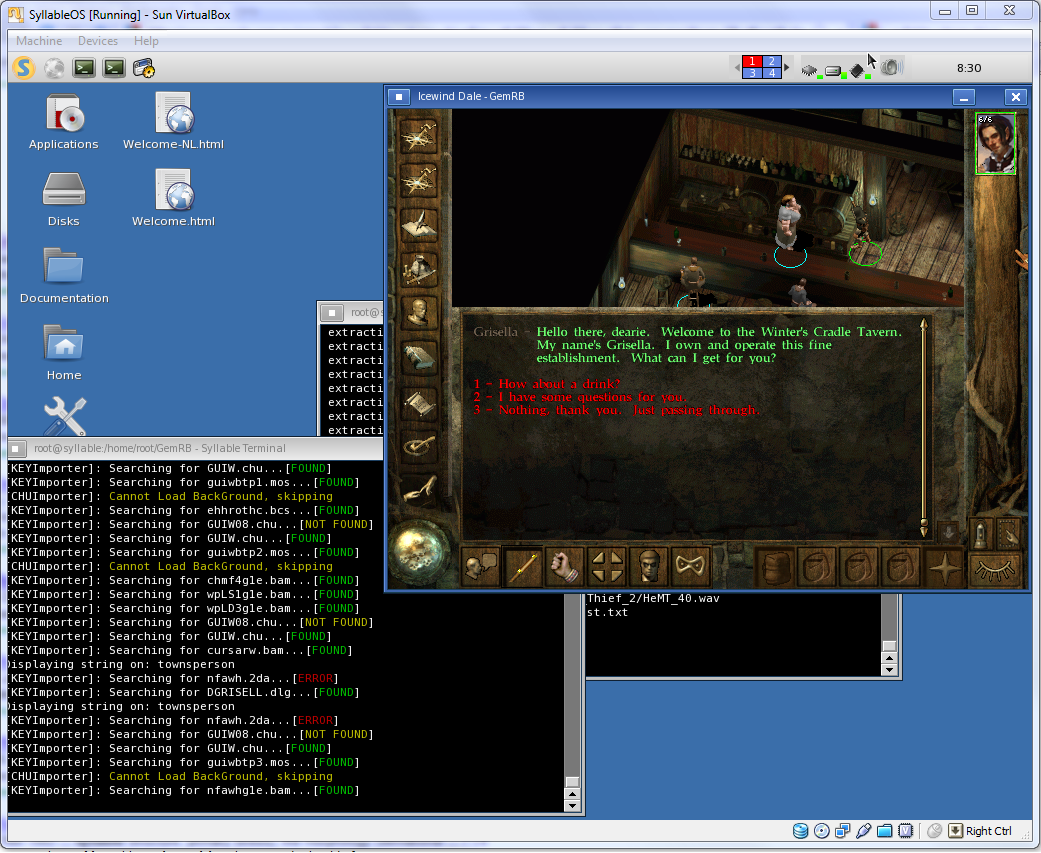The image size is (1041, 853).
Task: Click the hands icon in game sidebar
Action: coord(419,490)
